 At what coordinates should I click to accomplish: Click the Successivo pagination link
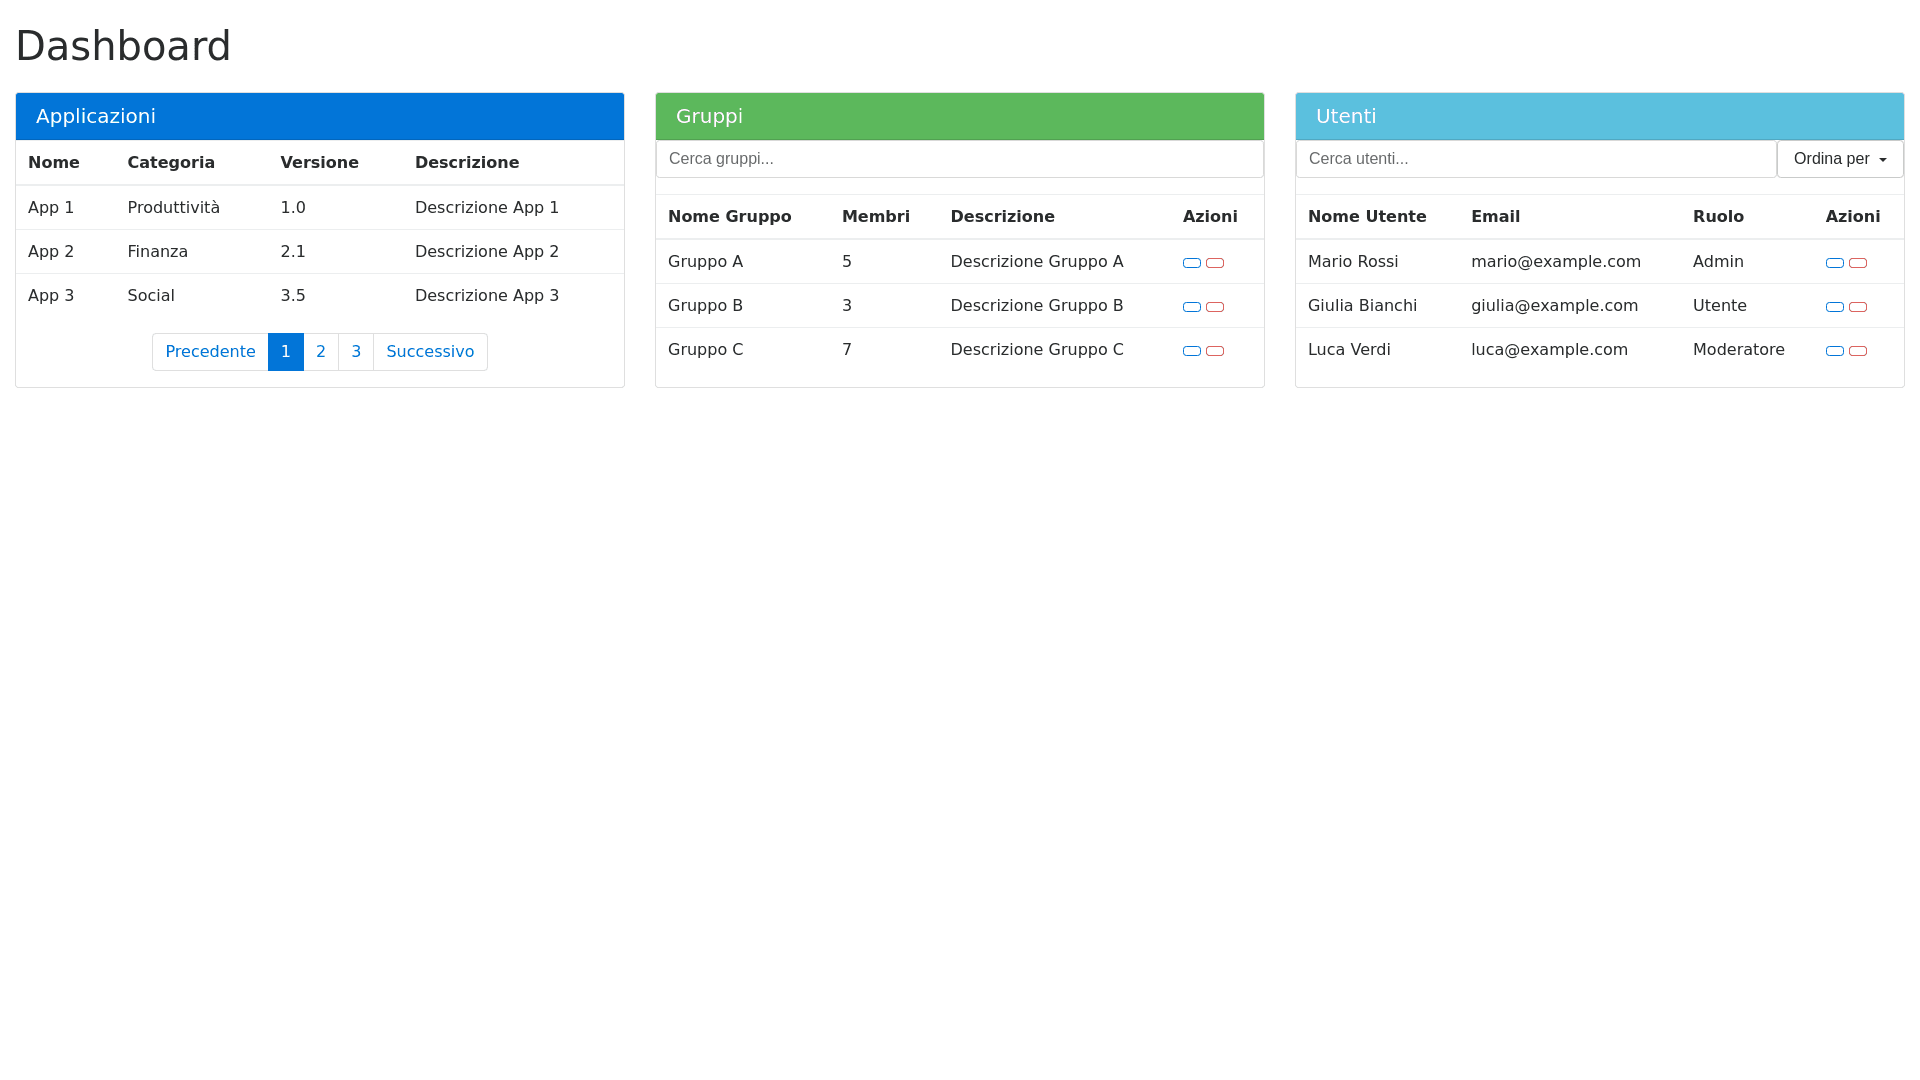coord(430,352)
